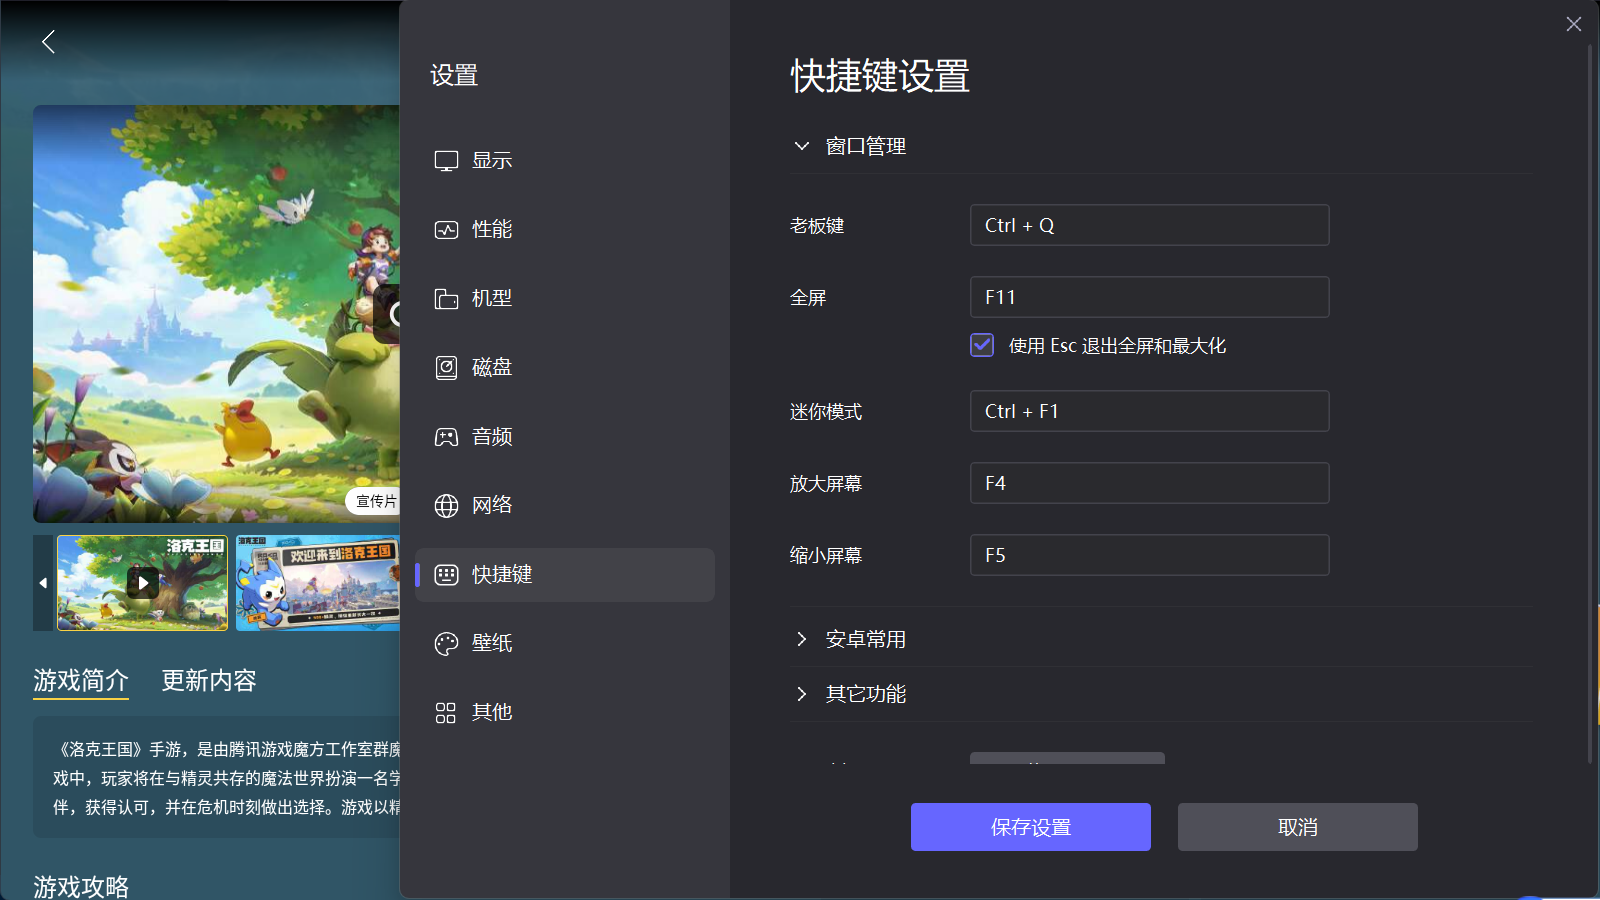The height and width of the screenshot is (900, 1600).
Task: Click the 保存设置 button
Action: point(1031,827)
